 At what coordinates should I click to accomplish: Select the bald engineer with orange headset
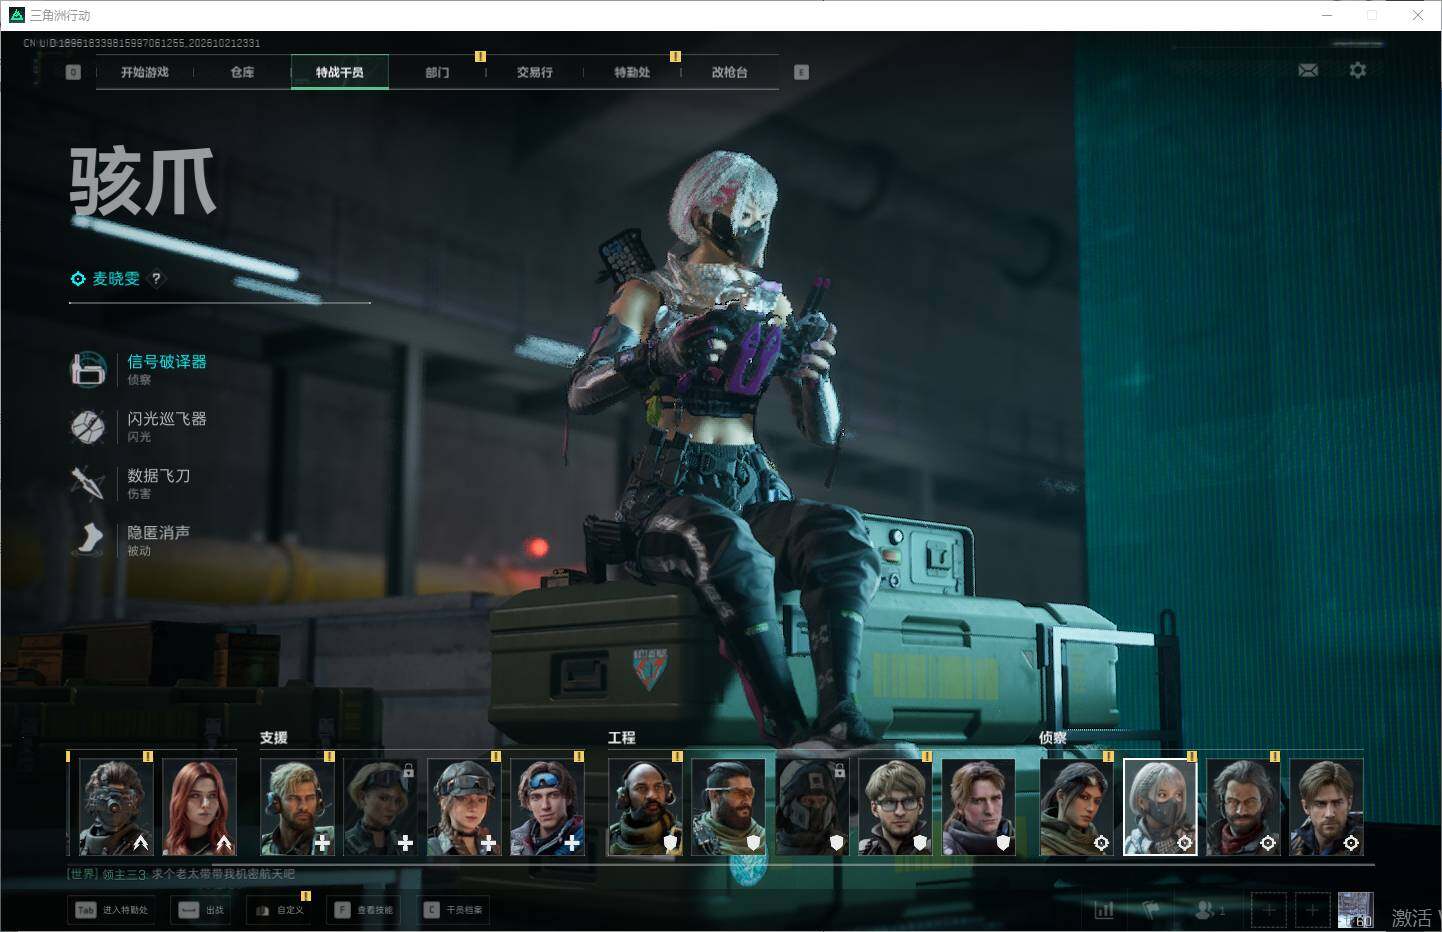tap(645, 807)
